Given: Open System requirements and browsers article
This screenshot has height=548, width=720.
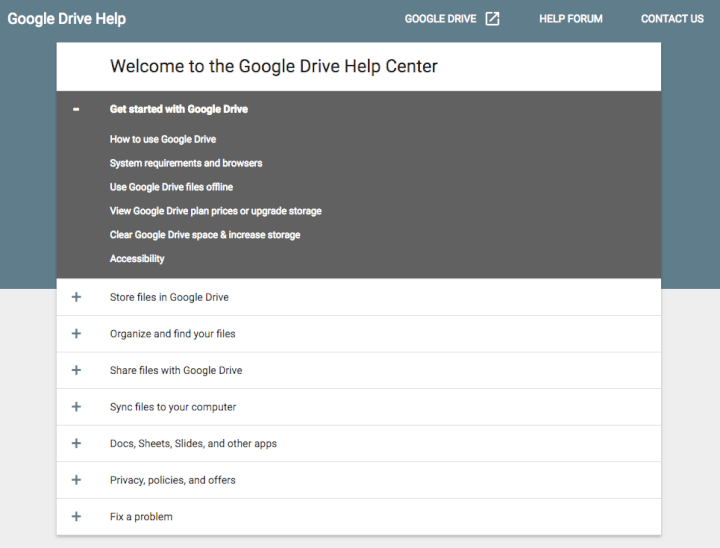Looking at the screenshot, I should (186, 163).
